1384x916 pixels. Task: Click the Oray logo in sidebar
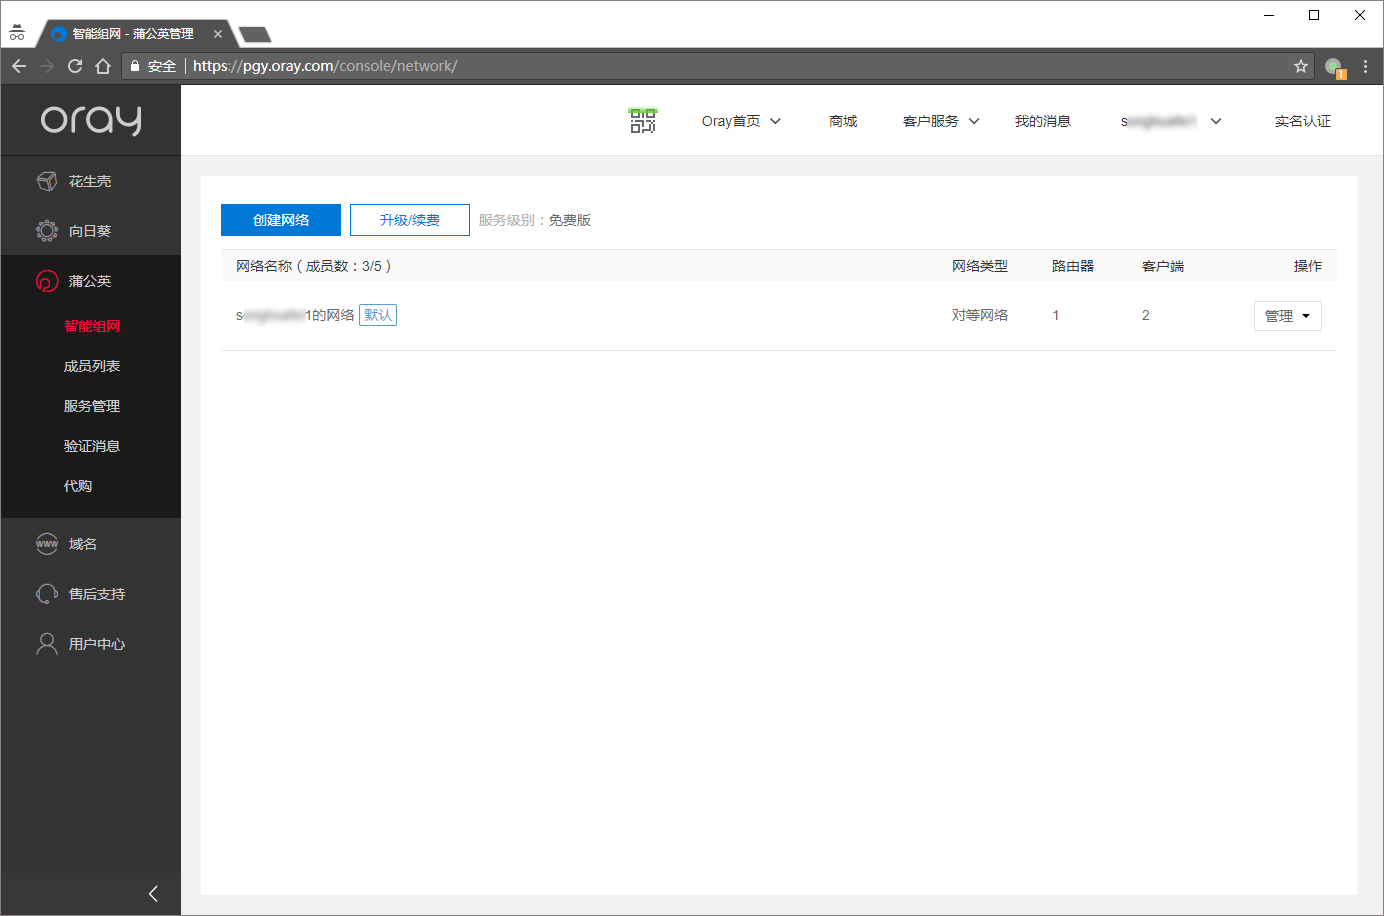[x=91, y=120]
